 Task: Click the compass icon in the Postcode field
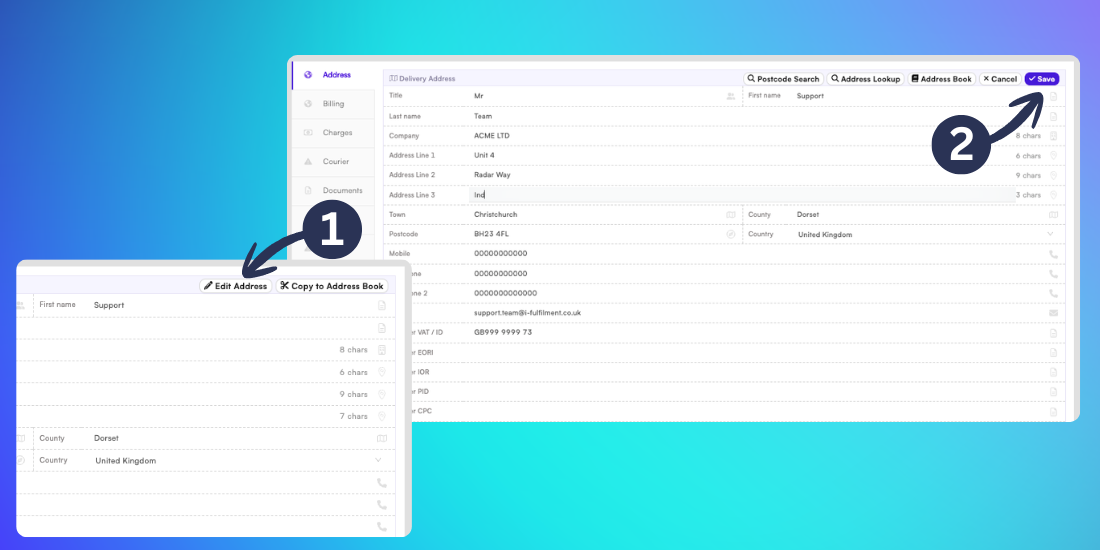point(731,234)
